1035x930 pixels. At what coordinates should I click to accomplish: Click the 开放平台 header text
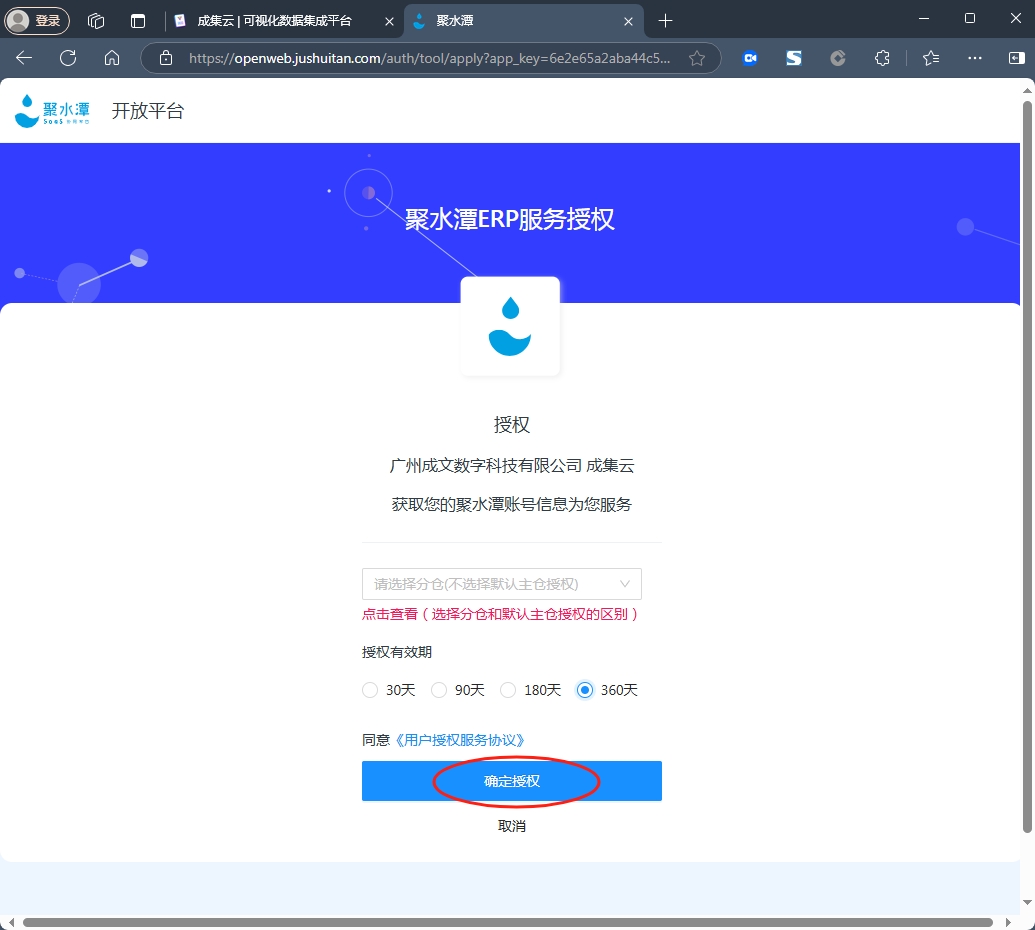(148, 111)
